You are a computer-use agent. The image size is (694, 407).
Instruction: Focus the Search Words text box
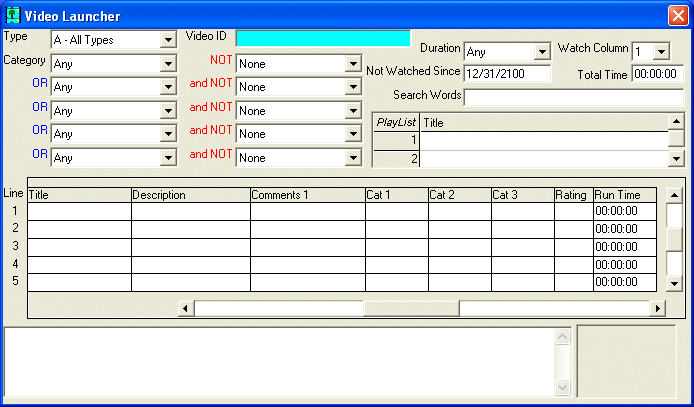pos(574,97)
